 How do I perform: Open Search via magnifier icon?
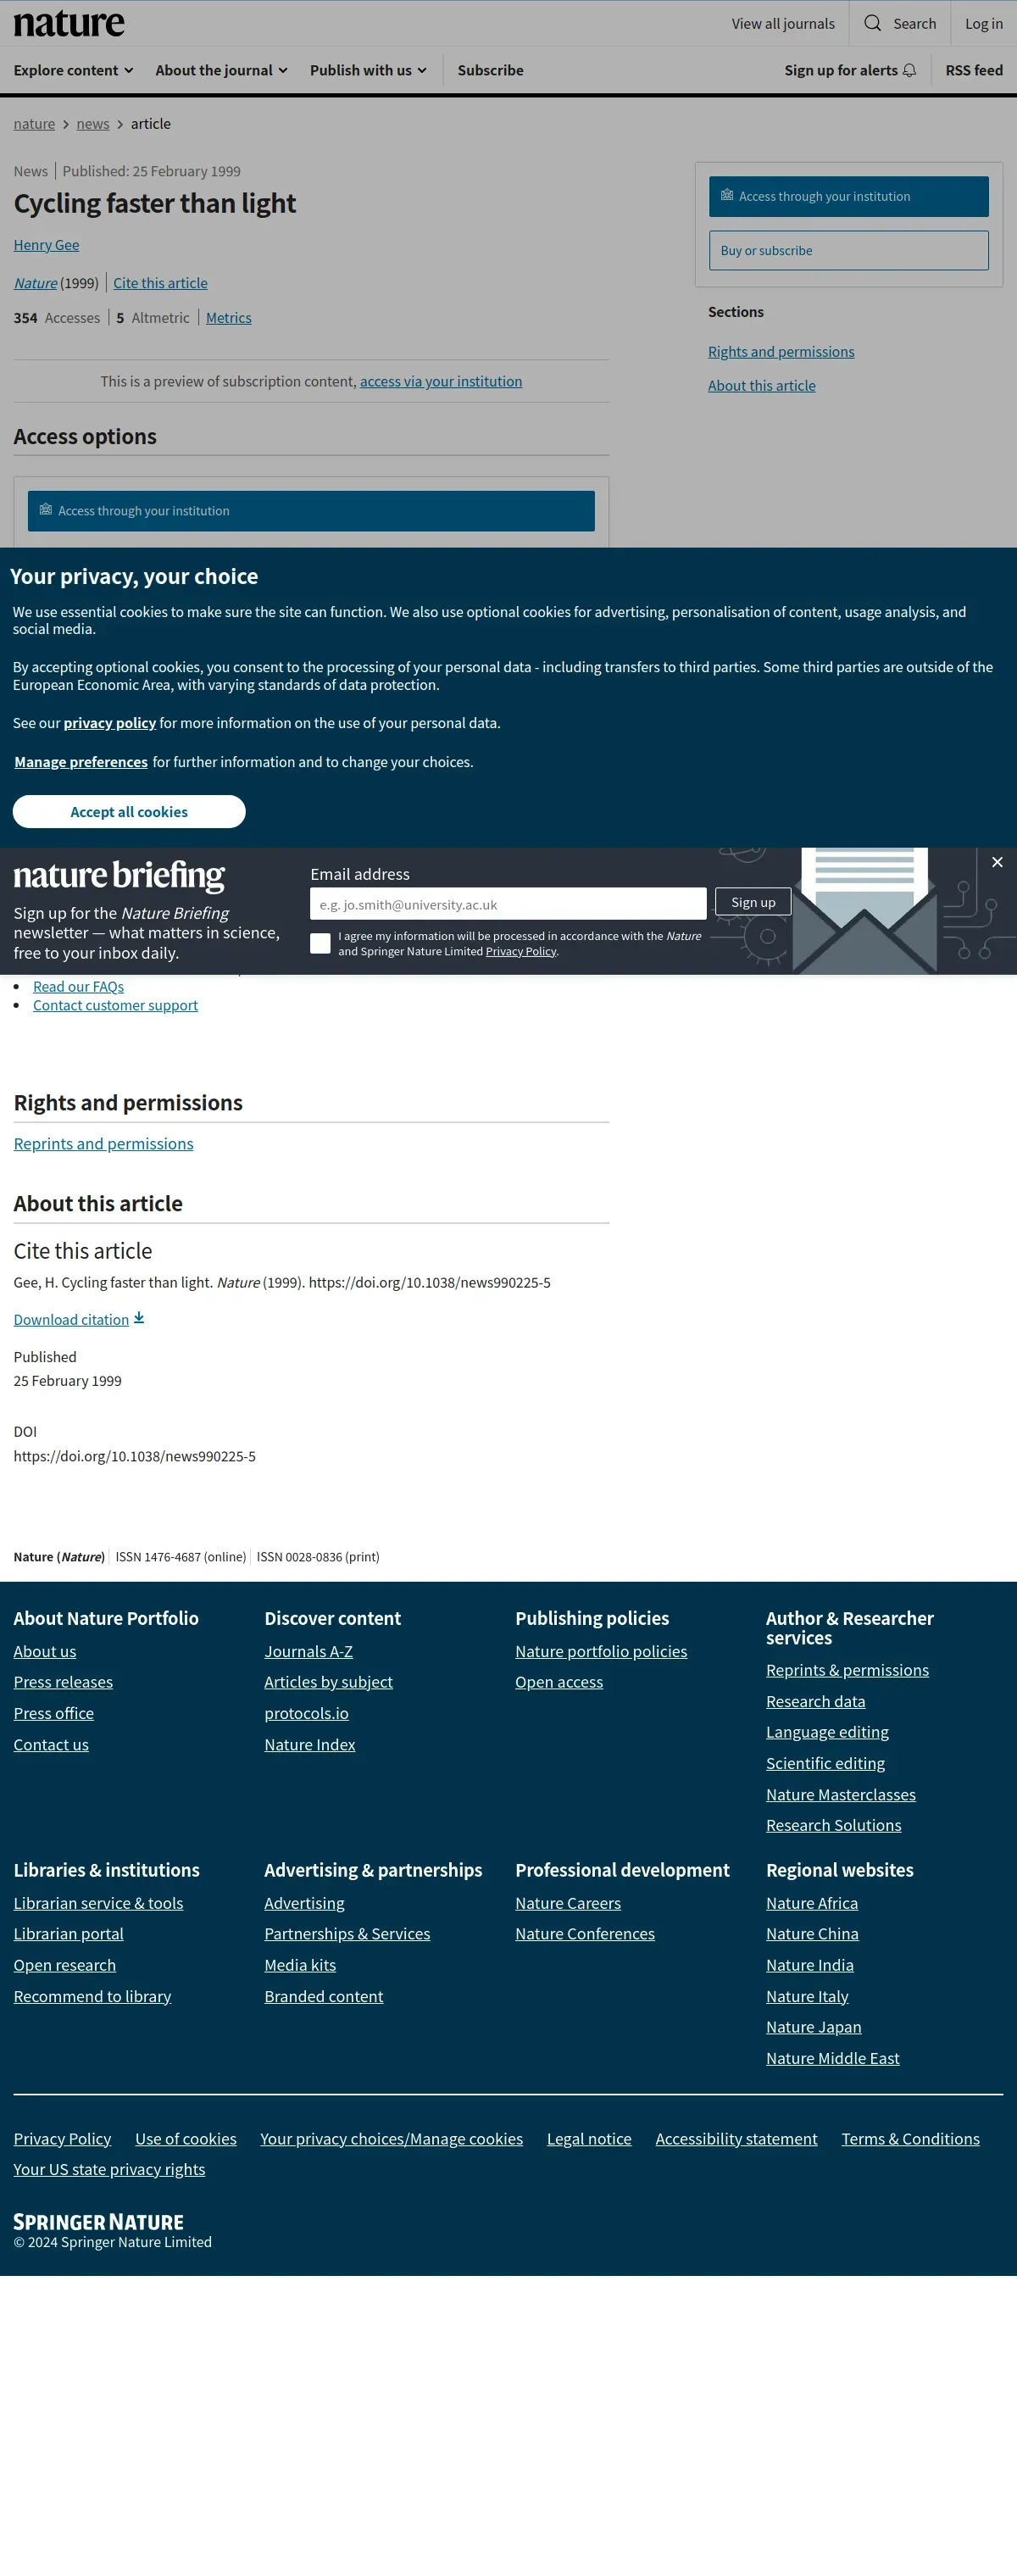pos(872,23)
